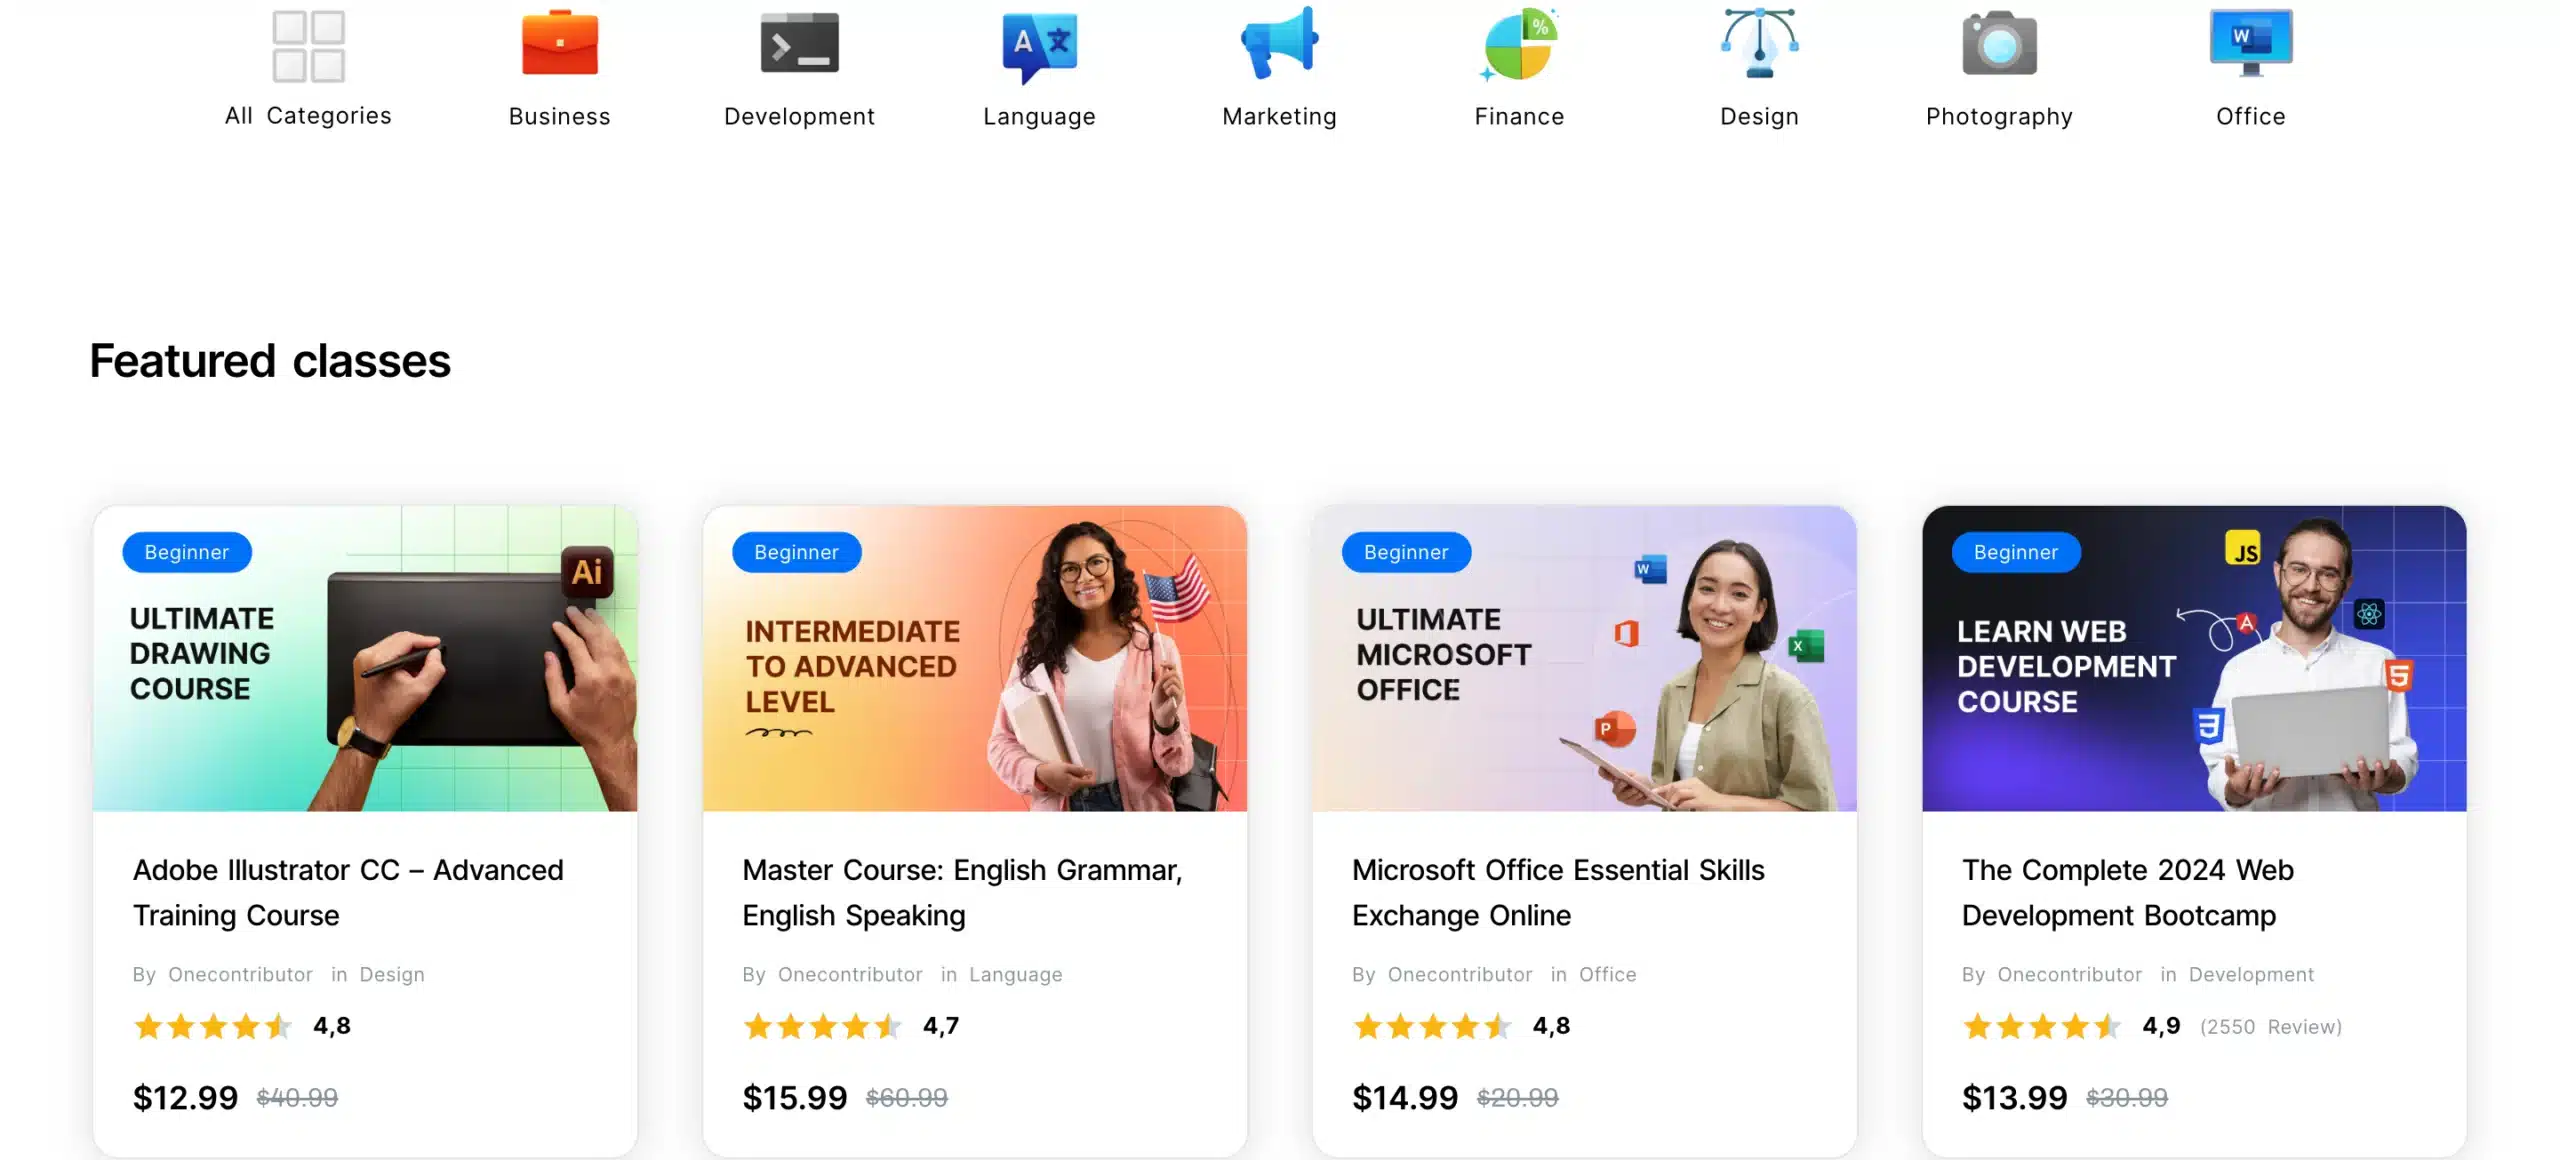The width and height of the screenshot is (2560, 1160).
Task: Open Learn Web Development Course image
Action: click(2194, 658)
